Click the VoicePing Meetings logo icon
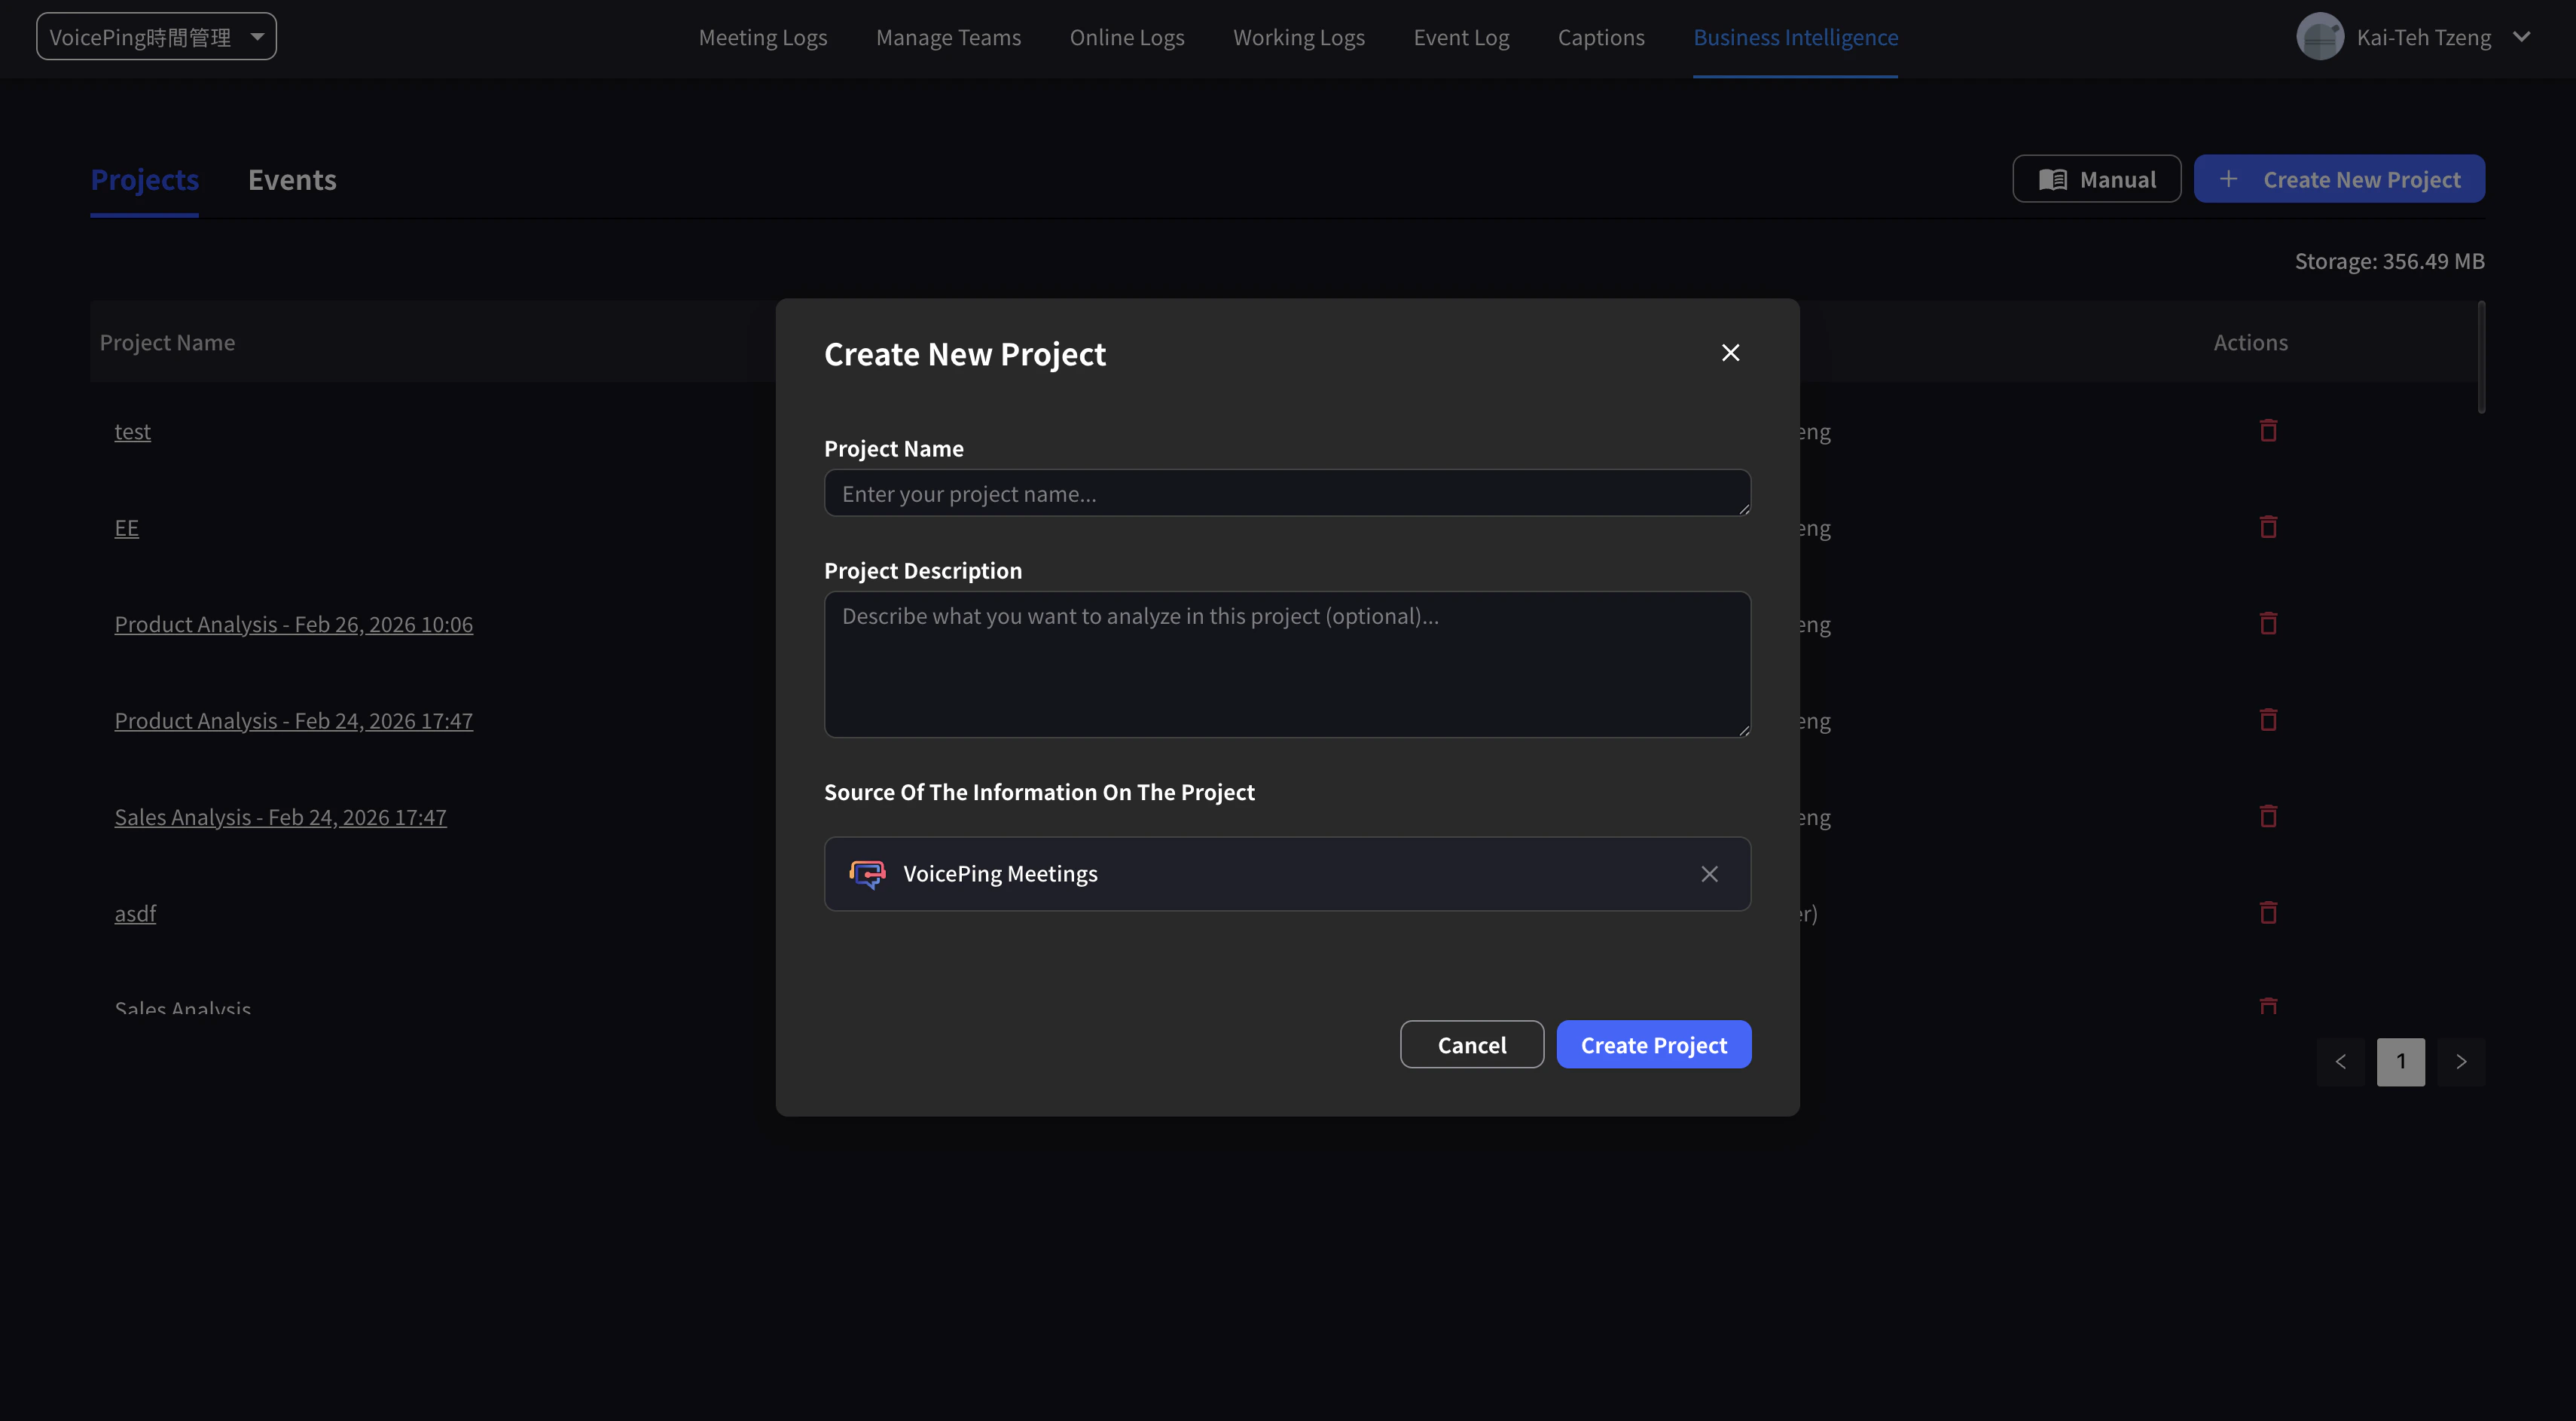The height and width of the screenshot is (1421, 2576). point(867,874)
